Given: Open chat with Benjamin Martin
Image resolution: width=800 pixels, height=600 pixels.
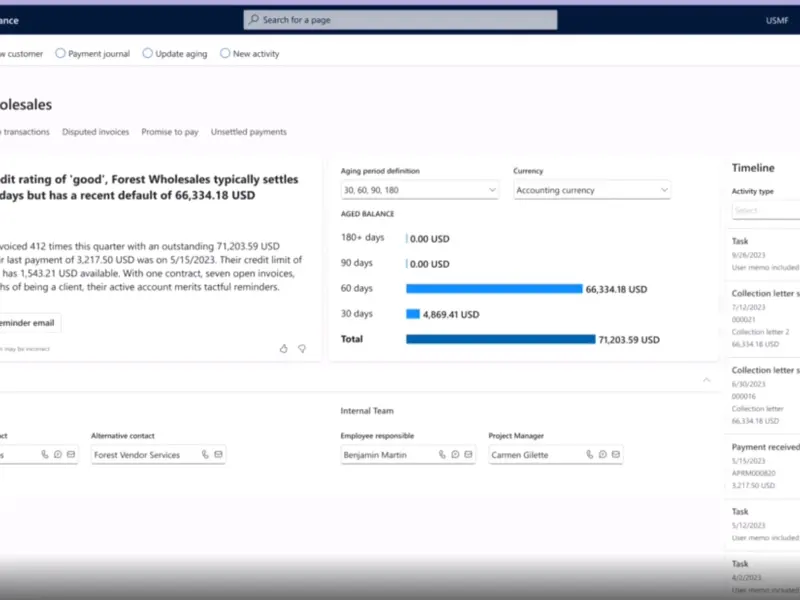Looking at the screenshot, I should pyautogui.click(x=454, y=455).
